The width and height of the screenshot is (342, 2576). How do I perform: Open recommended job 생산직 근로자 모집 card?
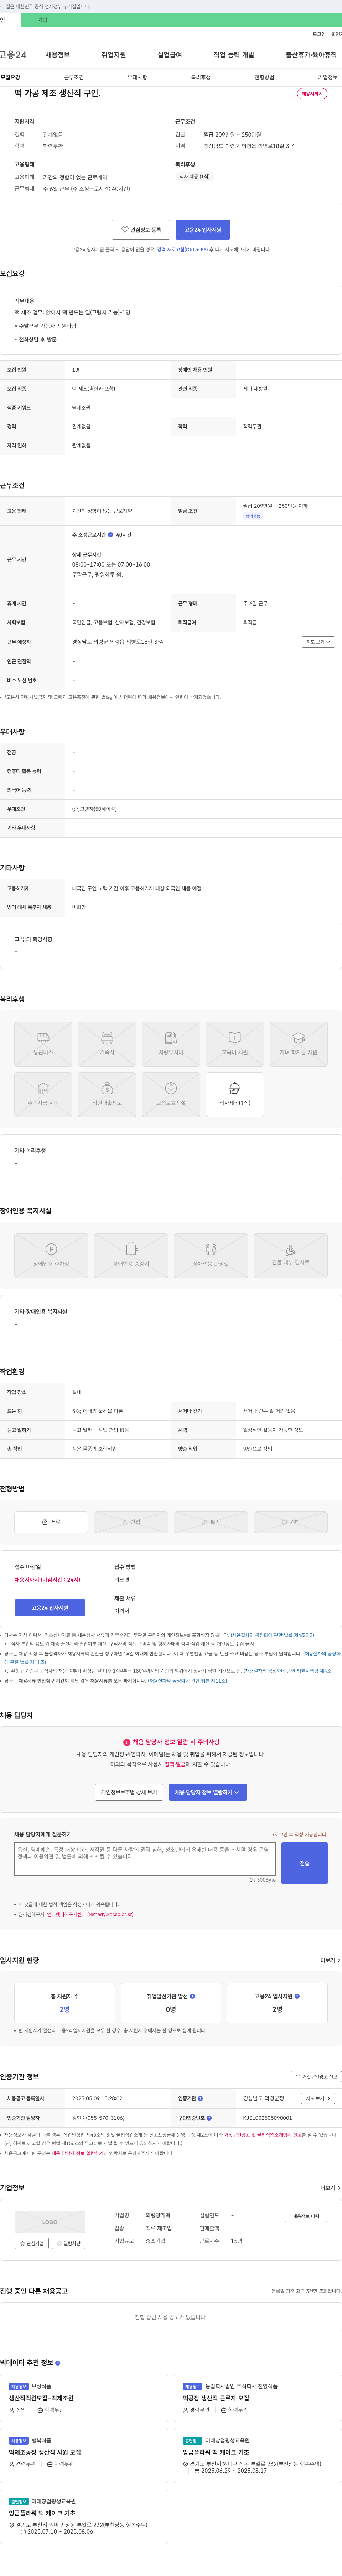(x=216, y=2398)
